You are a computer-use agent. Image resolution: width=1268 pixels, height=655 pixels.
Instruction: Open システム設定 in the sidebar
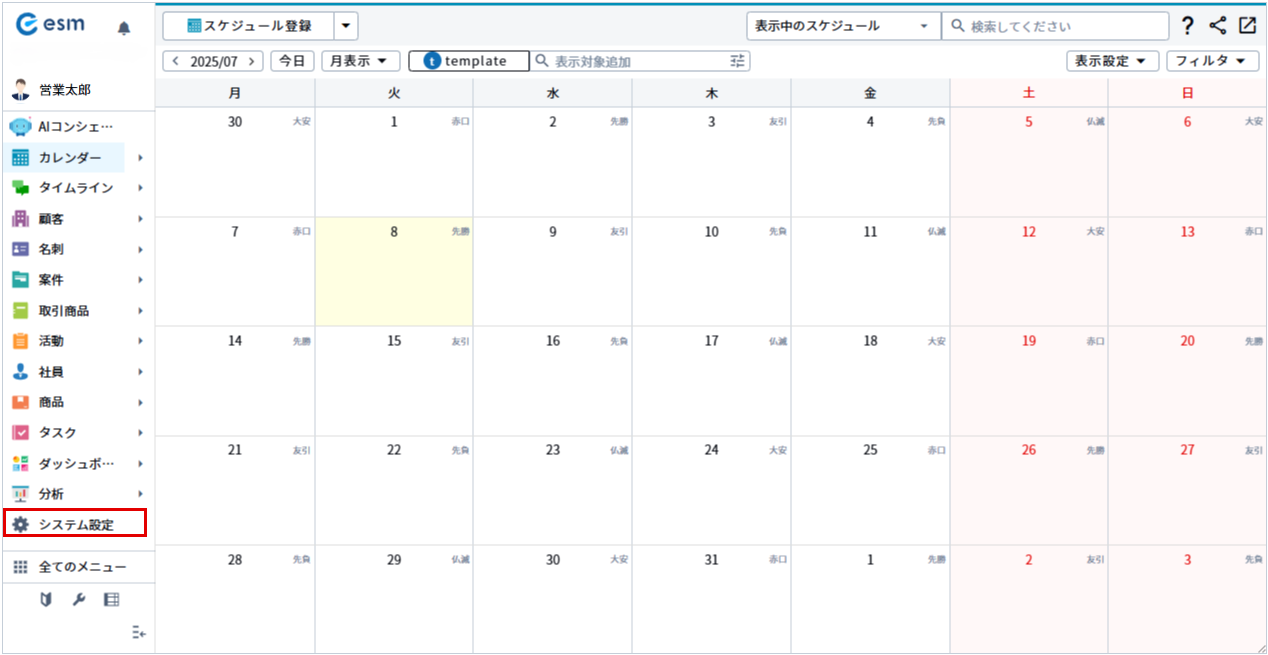[x=76, y=524]
